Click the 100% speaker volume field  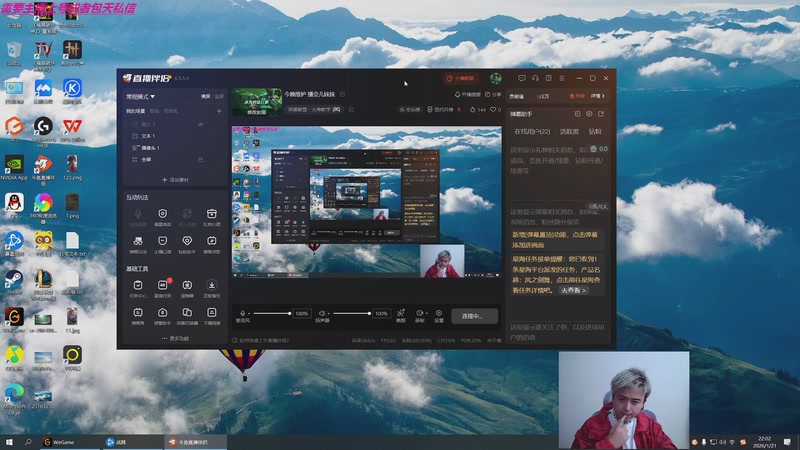coord(381,313)
